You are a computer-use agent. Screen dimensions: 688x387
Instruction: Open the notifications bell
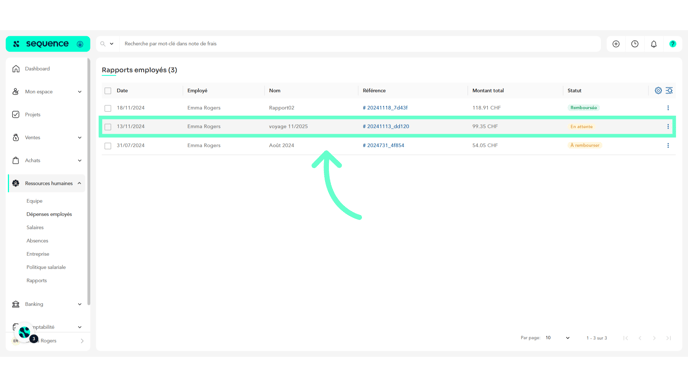(654, 44)
